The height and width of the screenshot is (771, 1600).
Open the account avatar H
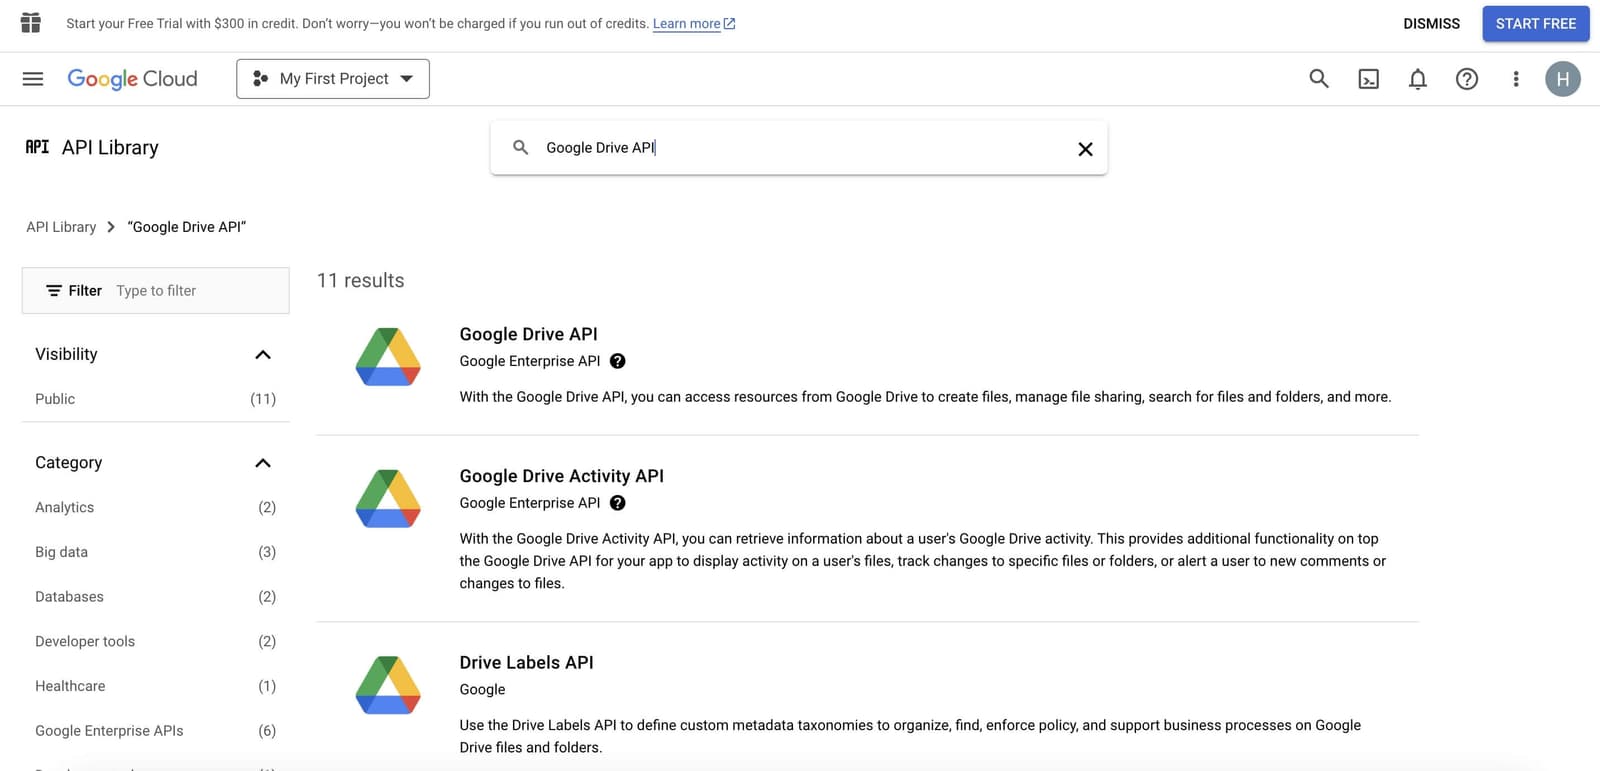click(1563, 79)
